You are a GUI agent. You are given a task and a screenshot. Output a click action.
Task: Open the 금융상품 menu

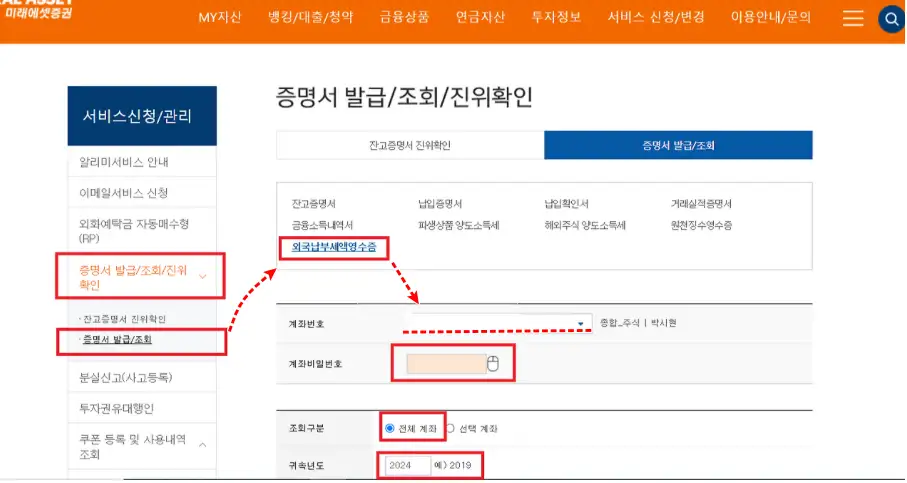tap(404, 17)
